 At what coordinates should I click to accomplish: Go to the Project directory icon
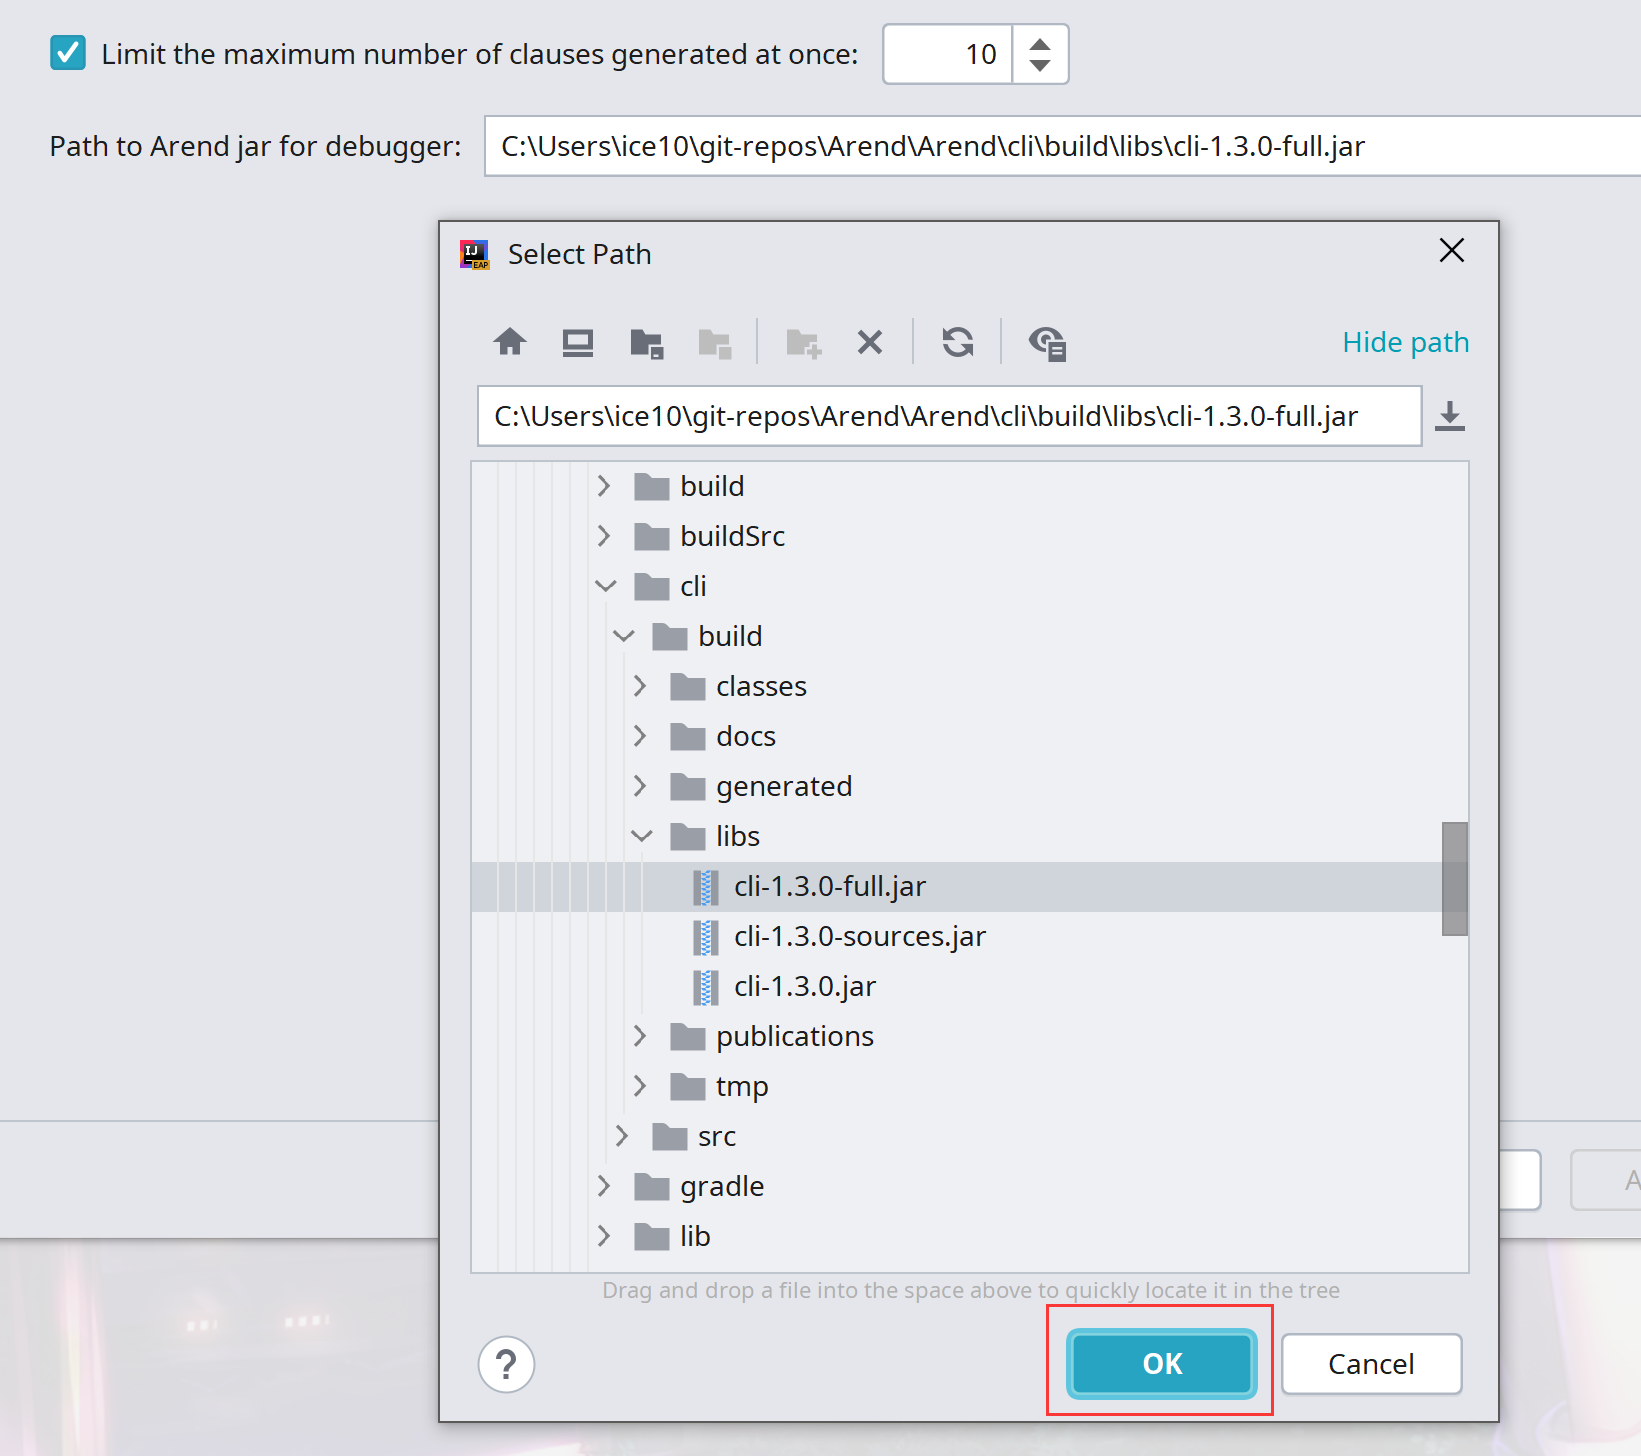tap(647, 342)
